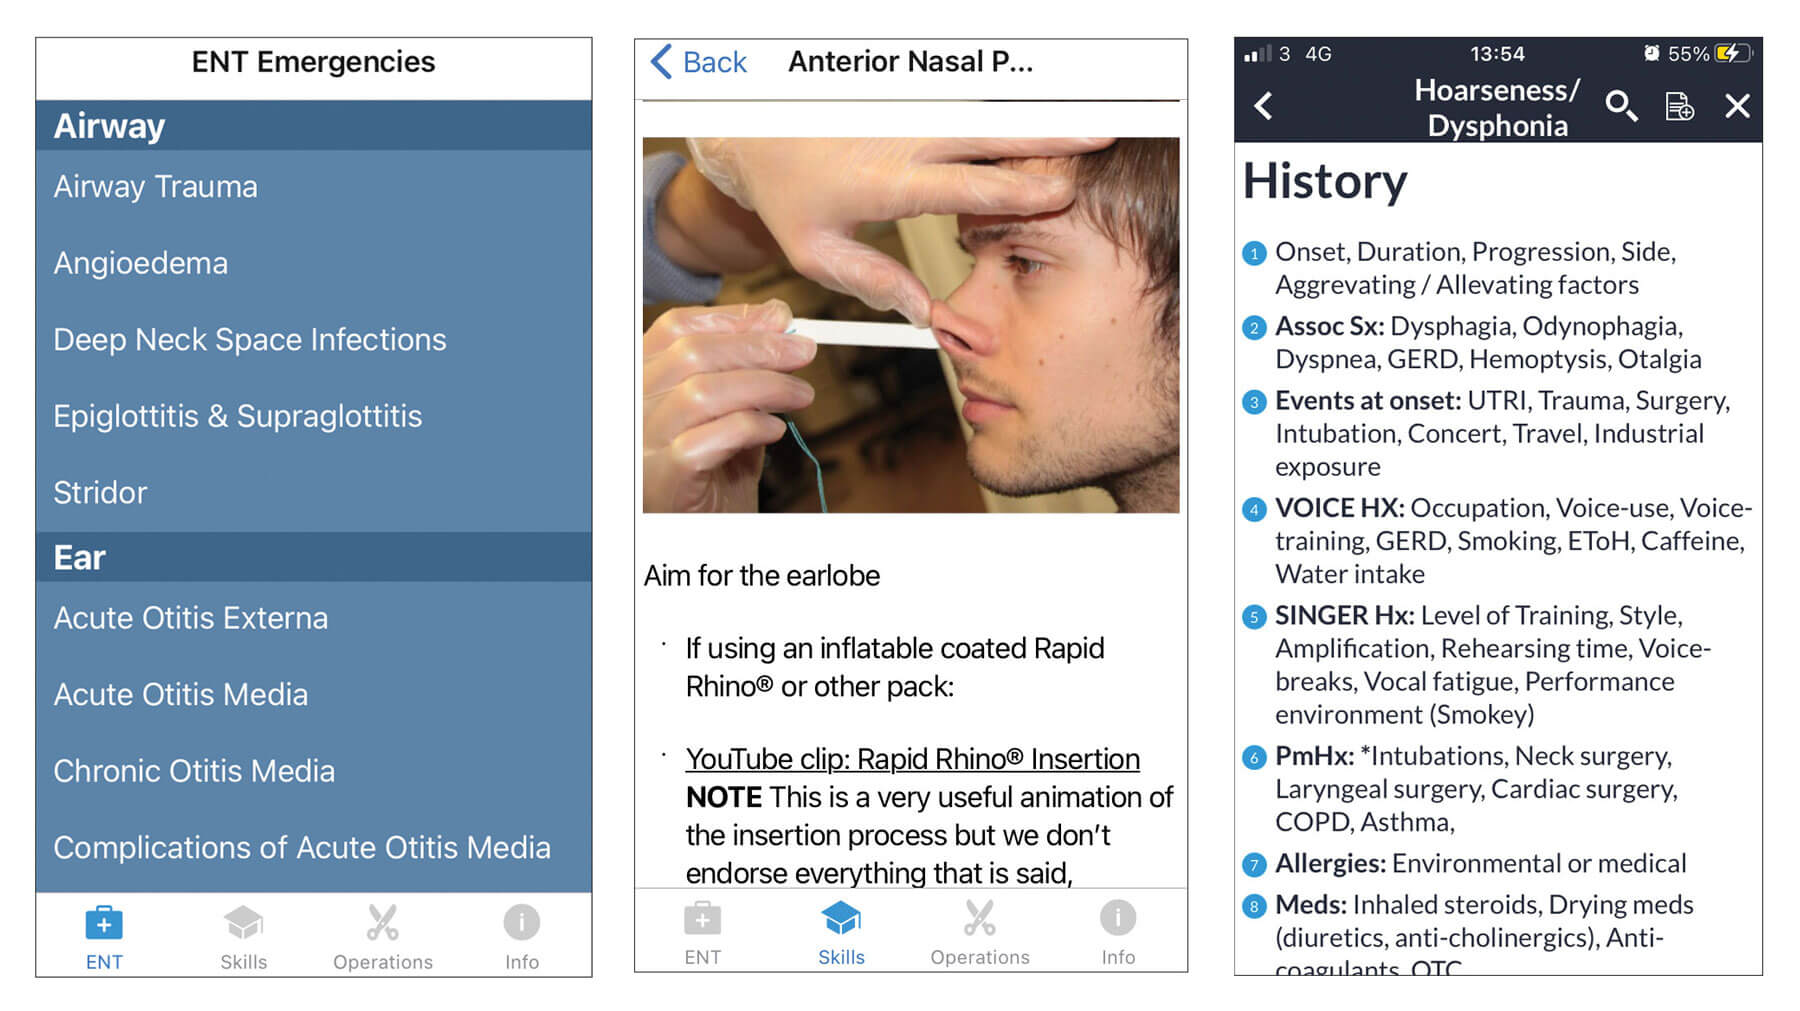Tap the Operations scissors icon in left panel

click(x=382, y=922)
